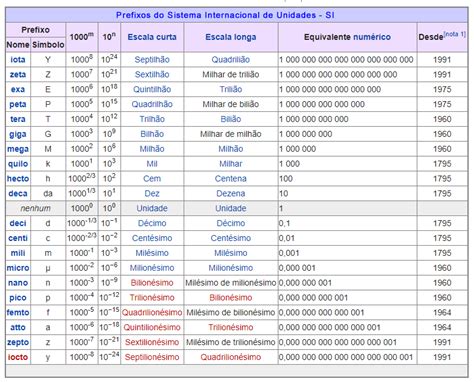
Task: Open the nota 1 footnote reference
Action: (x=455, y=34)
